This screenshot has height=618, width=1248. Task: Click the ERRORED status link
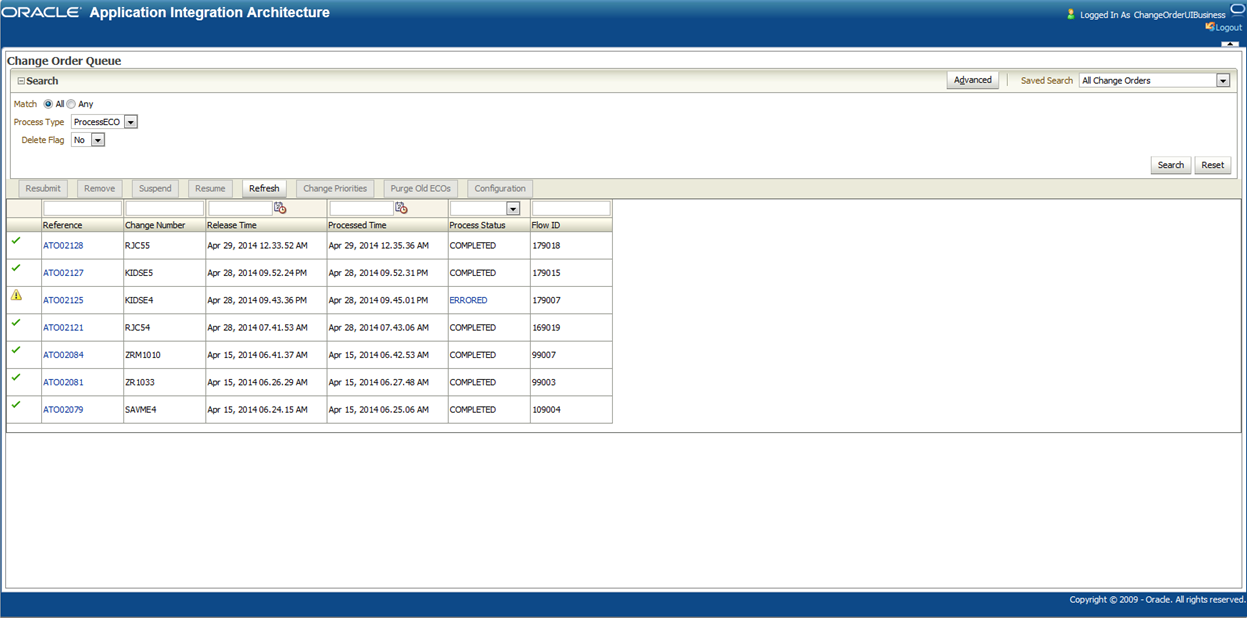click(468, 300)
